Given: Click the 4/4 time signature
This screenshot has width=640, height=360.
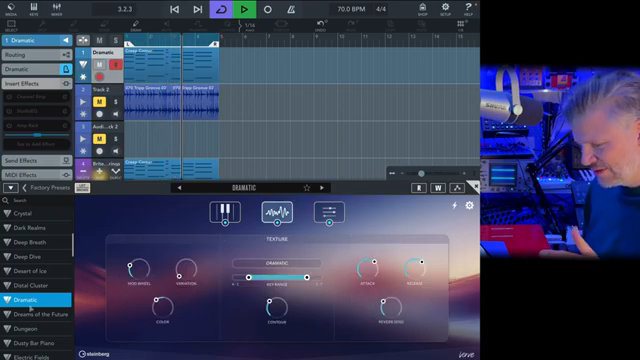Looking at the screenshot, I should 380,9.
